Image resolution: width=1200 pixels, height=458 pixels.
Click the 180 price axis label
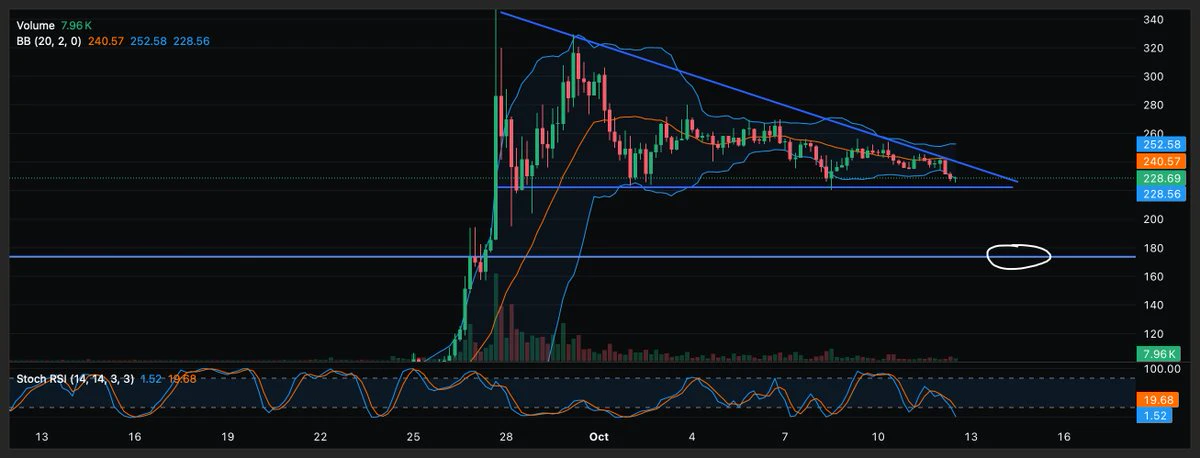(1152, 247)
